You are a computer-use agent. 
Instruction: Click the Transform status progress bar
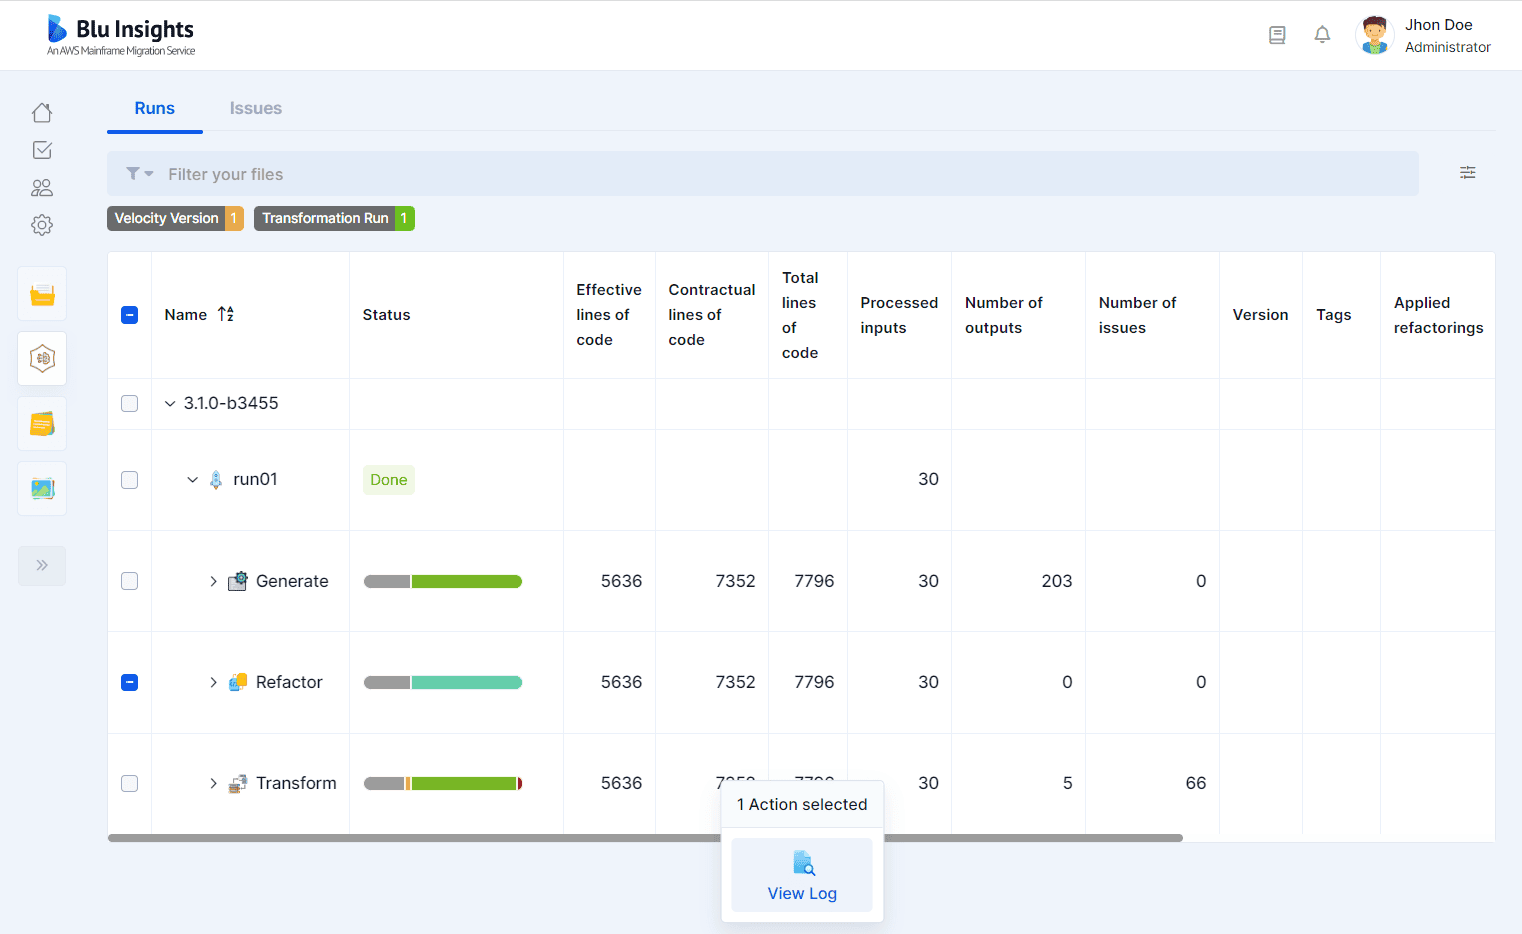tap(443, 783)
